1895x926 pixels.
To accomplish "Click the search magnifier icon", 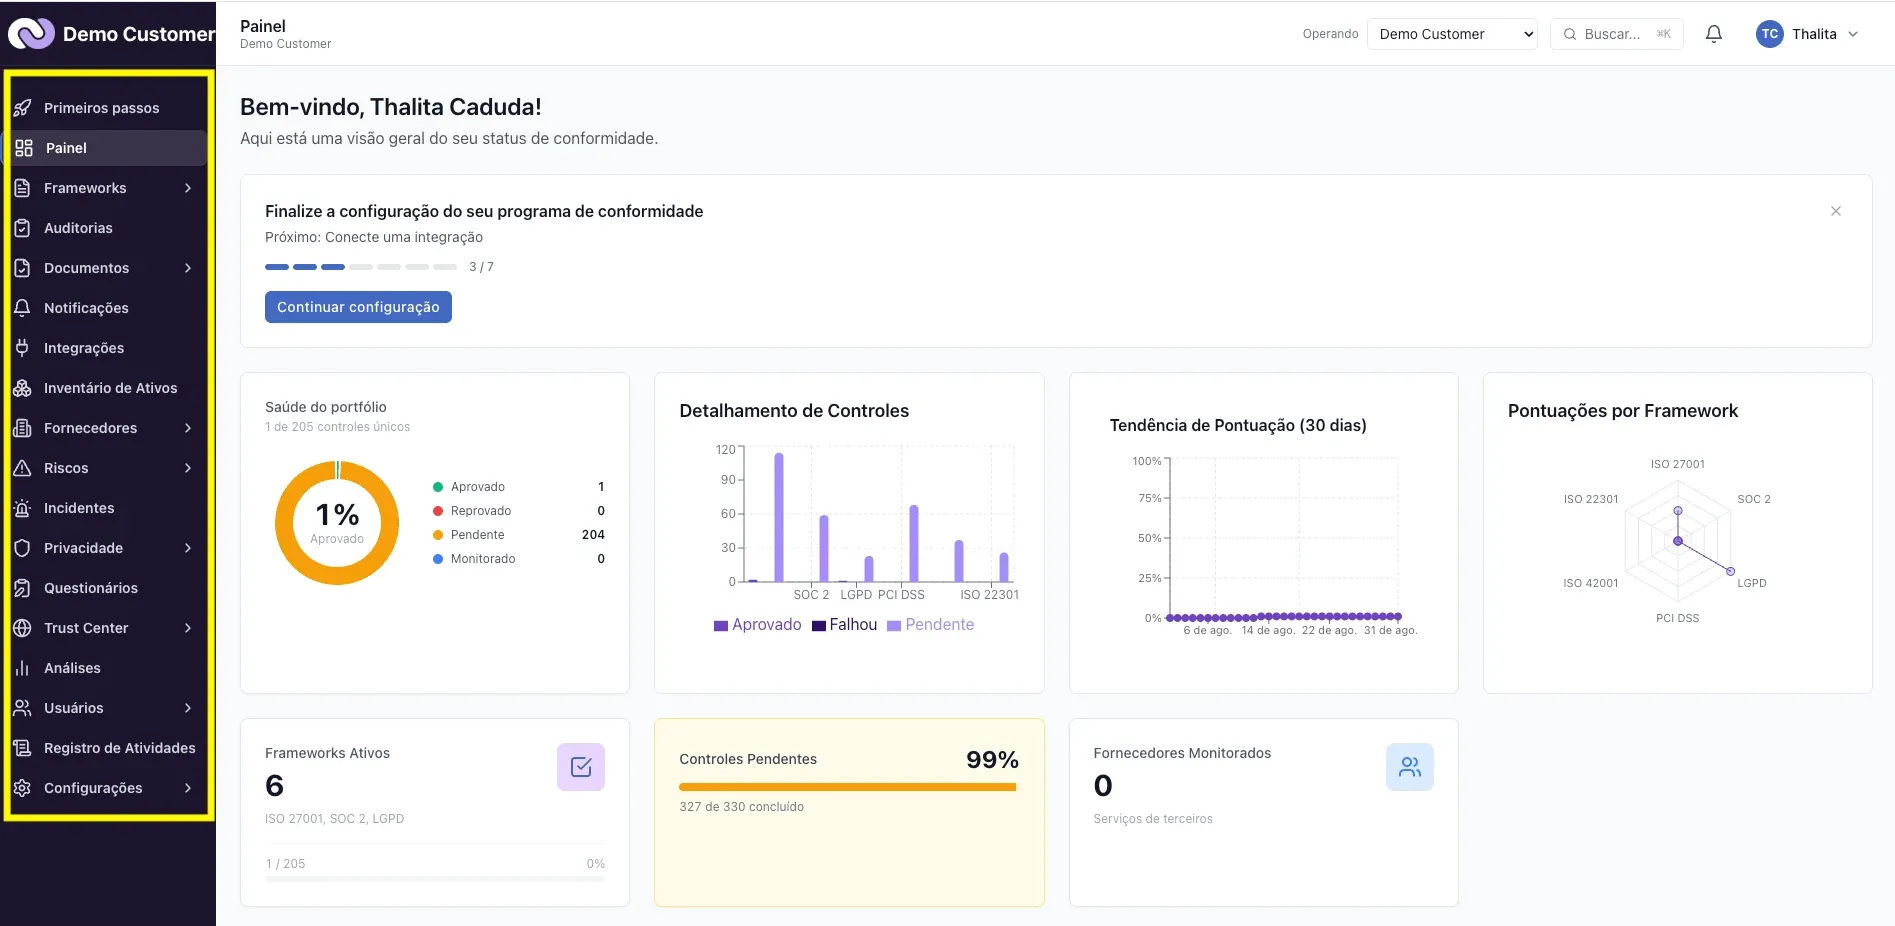I will coord(1570,34).
